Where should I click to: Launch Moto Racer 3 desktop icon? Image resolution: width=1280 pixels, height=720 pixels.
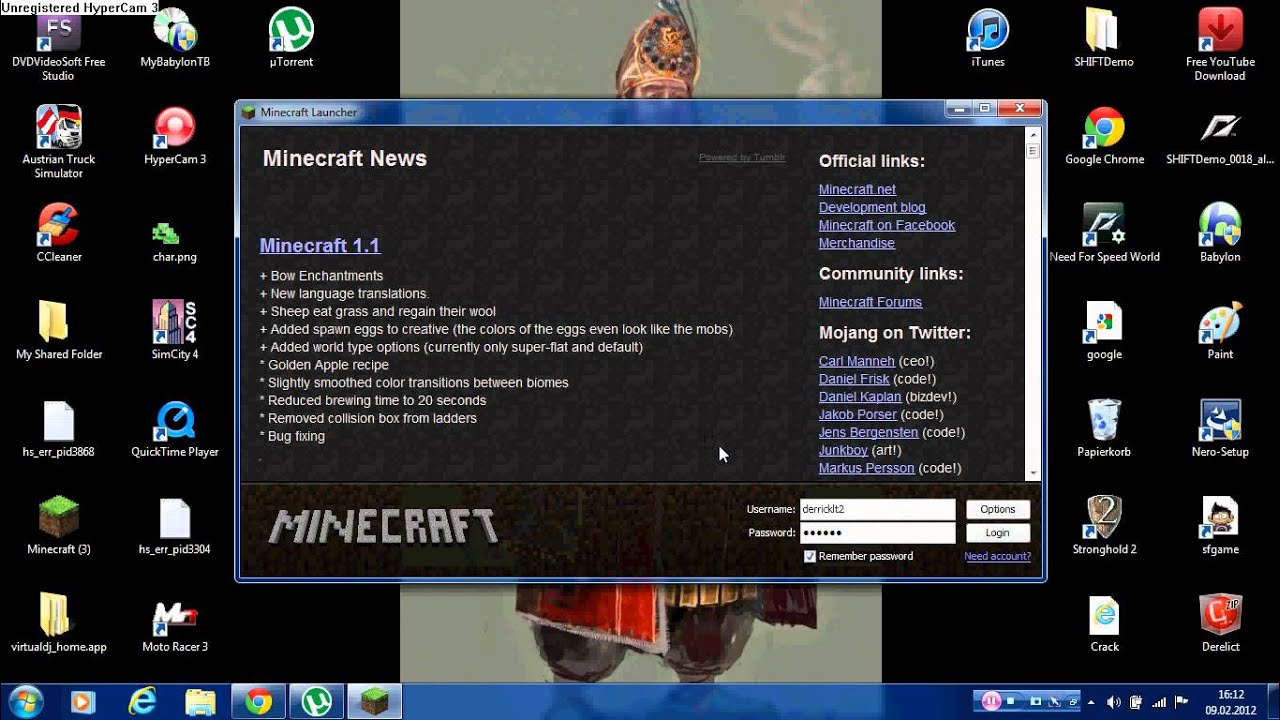click(x=174, y=625)
